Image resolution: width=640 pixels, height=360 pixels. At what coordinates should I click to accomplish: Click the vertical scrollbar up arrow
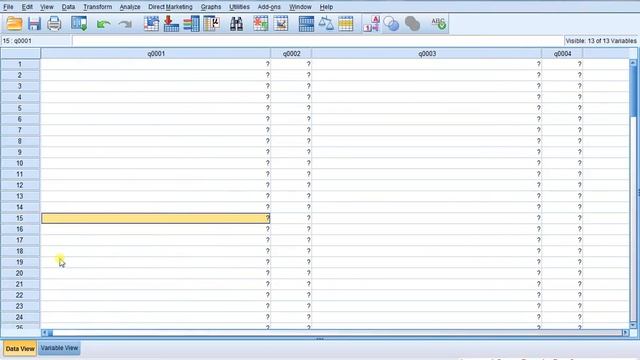[633, 63]
